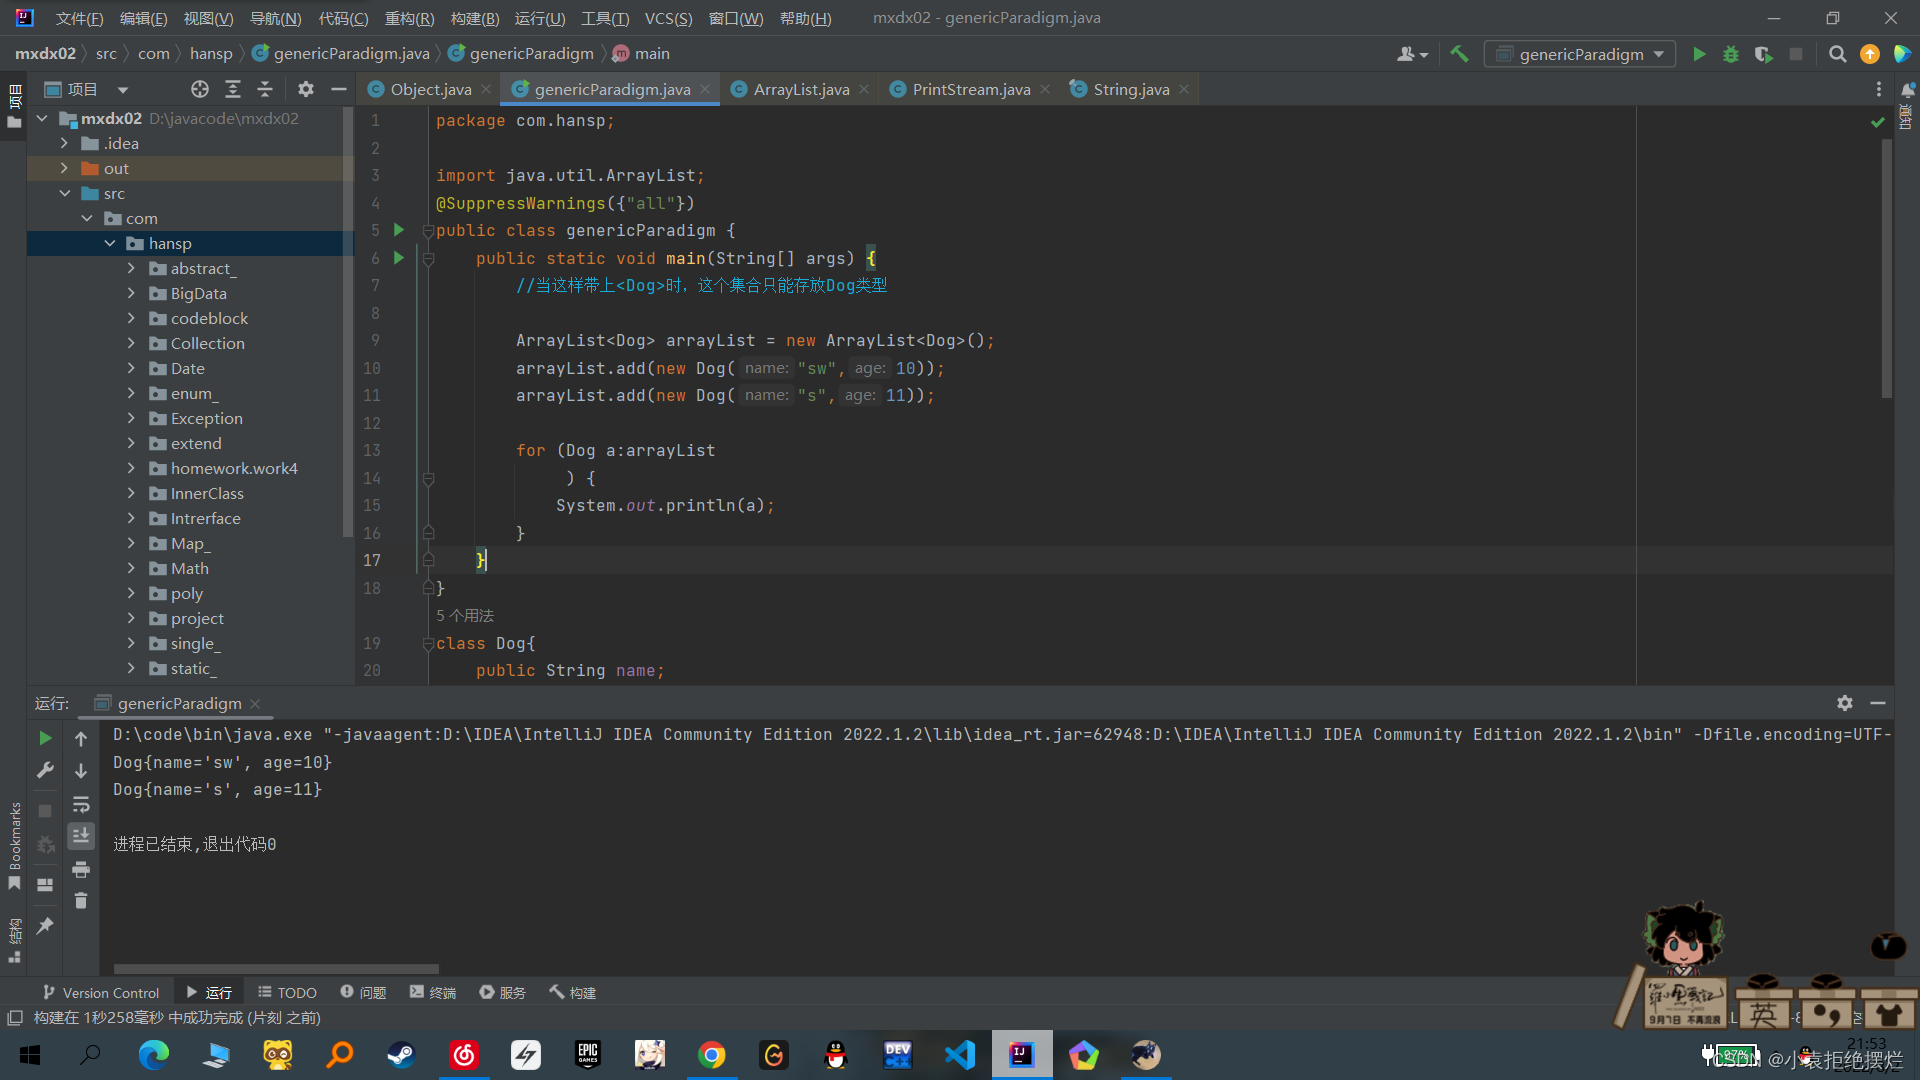Open project view mode dropdown
Screen dimensions: 1920x1080
[x=123, y=89]
